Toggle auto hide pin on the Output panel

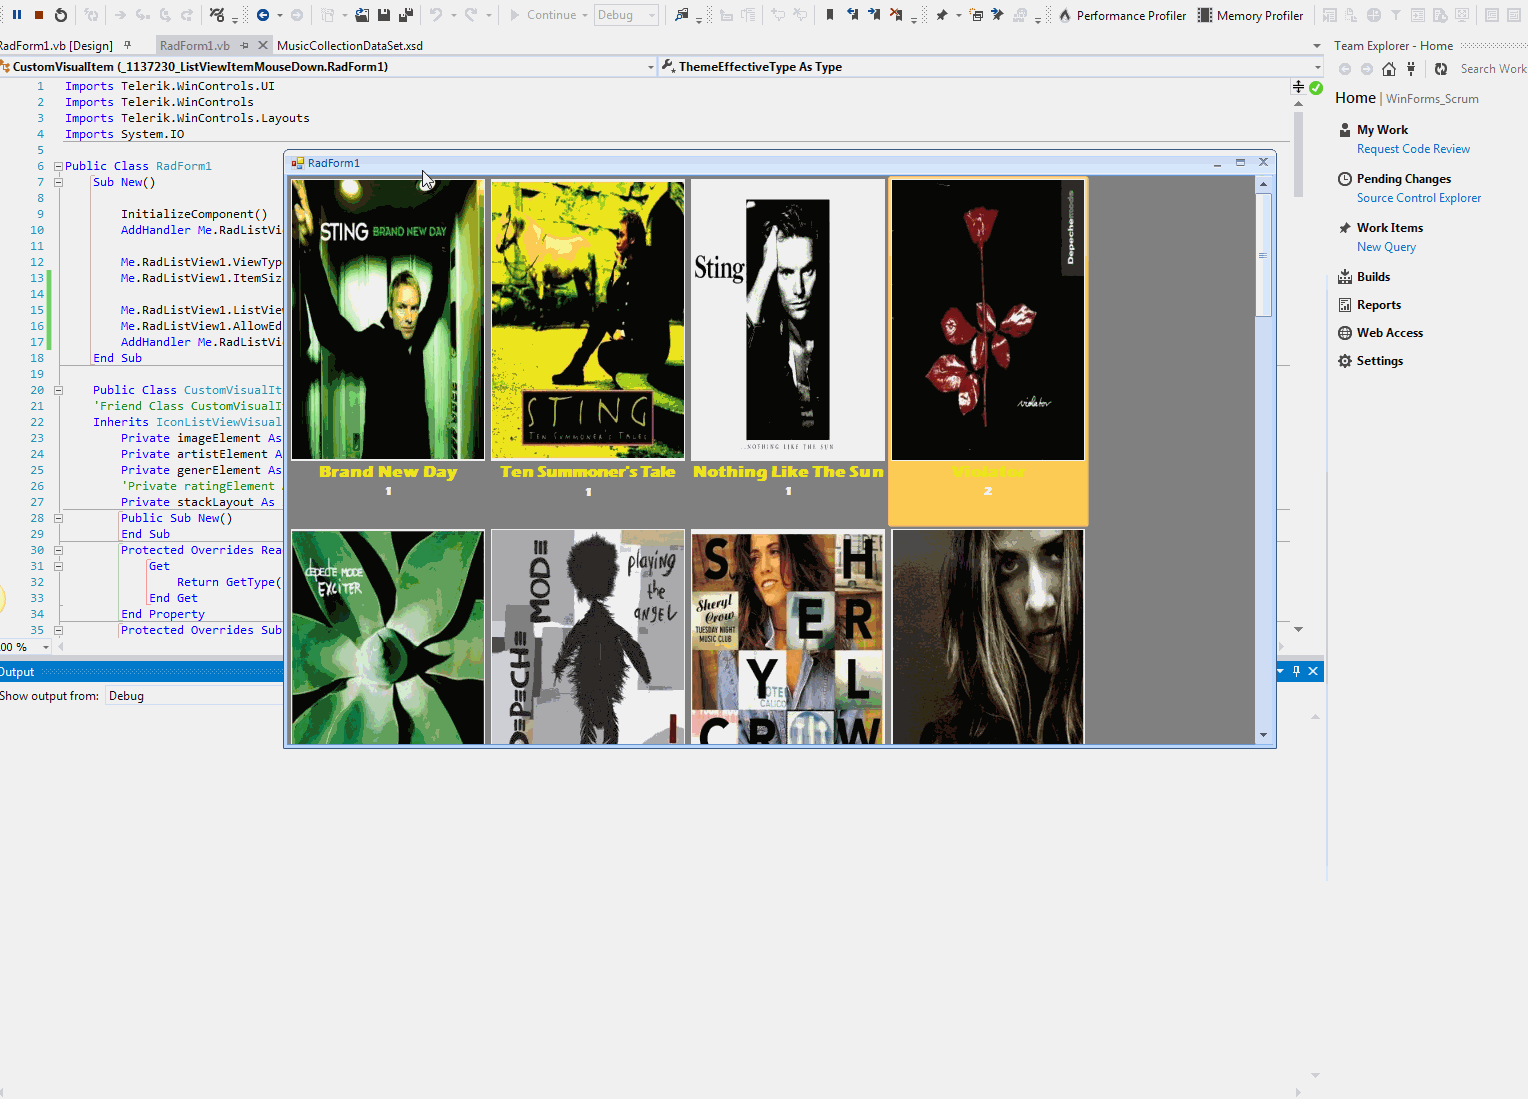tap(1296, 671)
